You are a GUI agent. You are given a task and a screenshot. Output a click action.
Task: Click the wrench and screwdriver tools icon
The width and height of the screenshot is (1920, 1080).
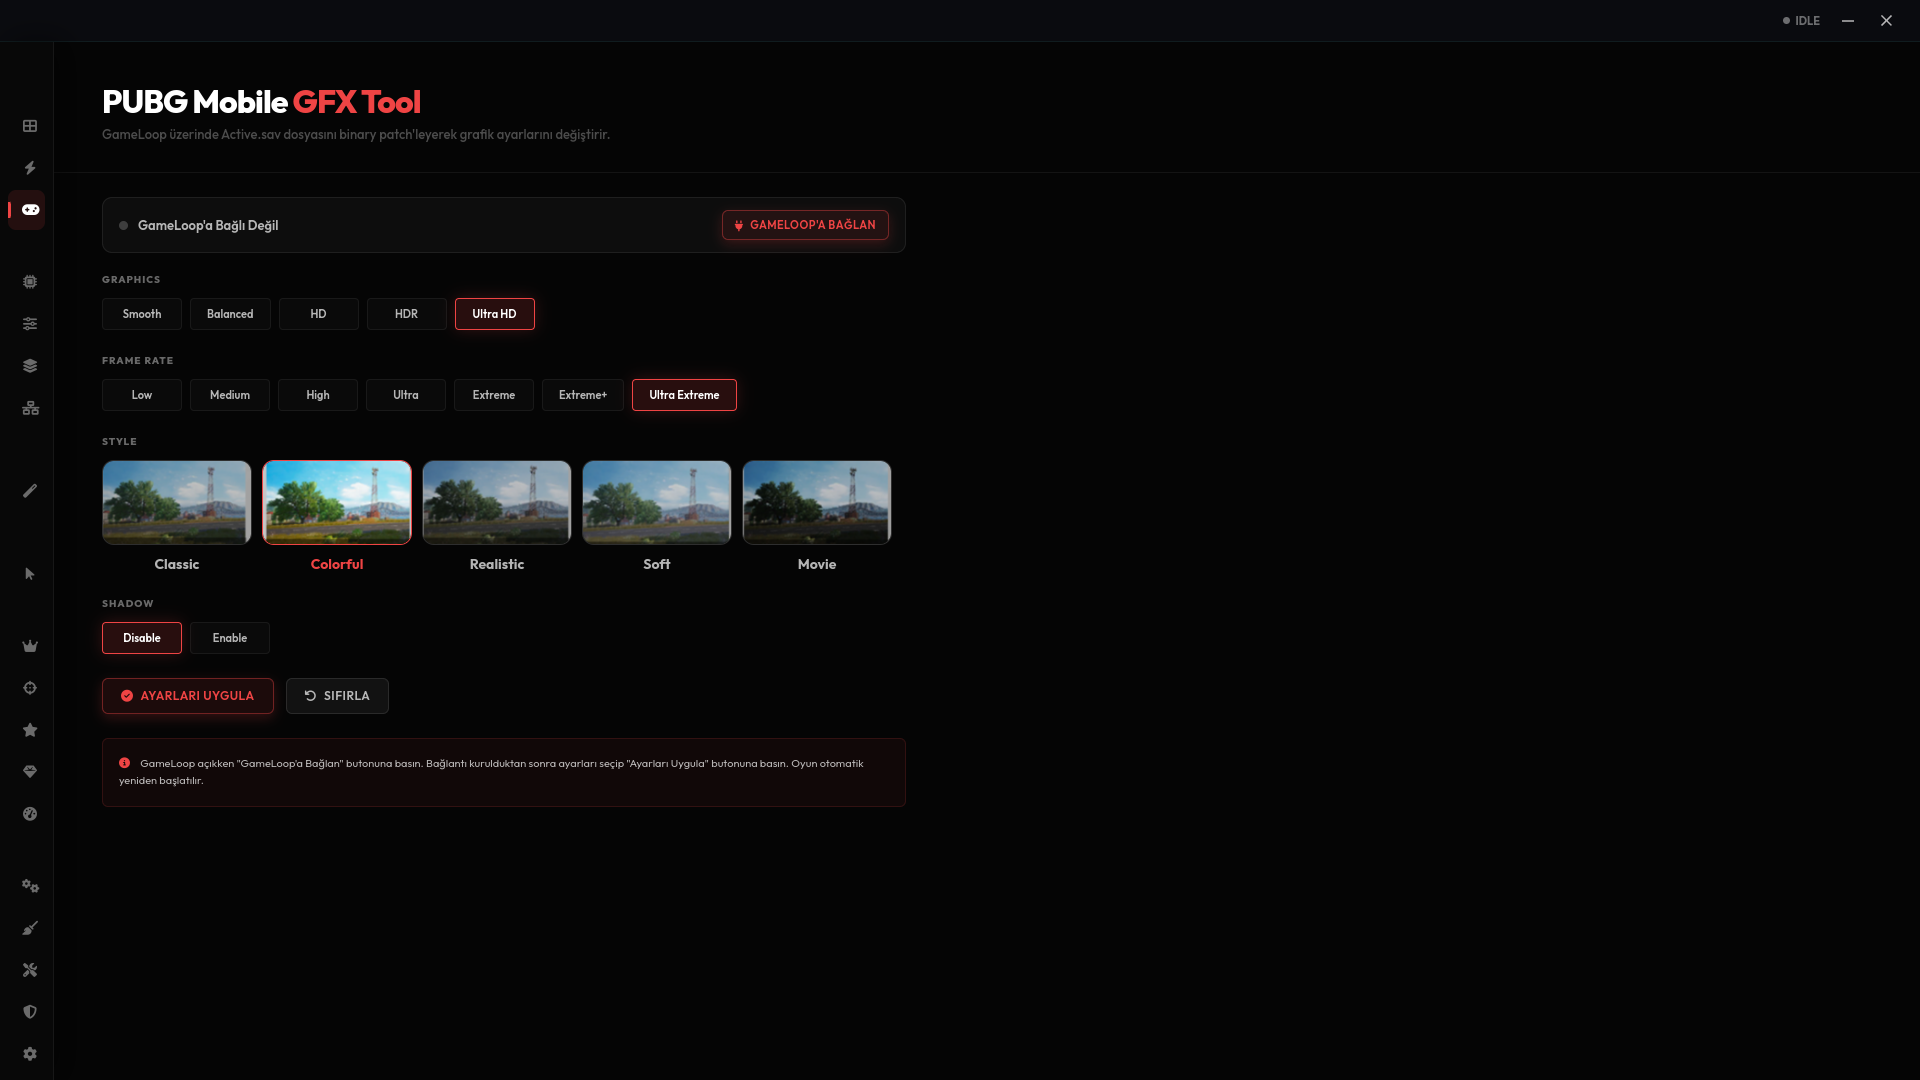click(30, 970)
